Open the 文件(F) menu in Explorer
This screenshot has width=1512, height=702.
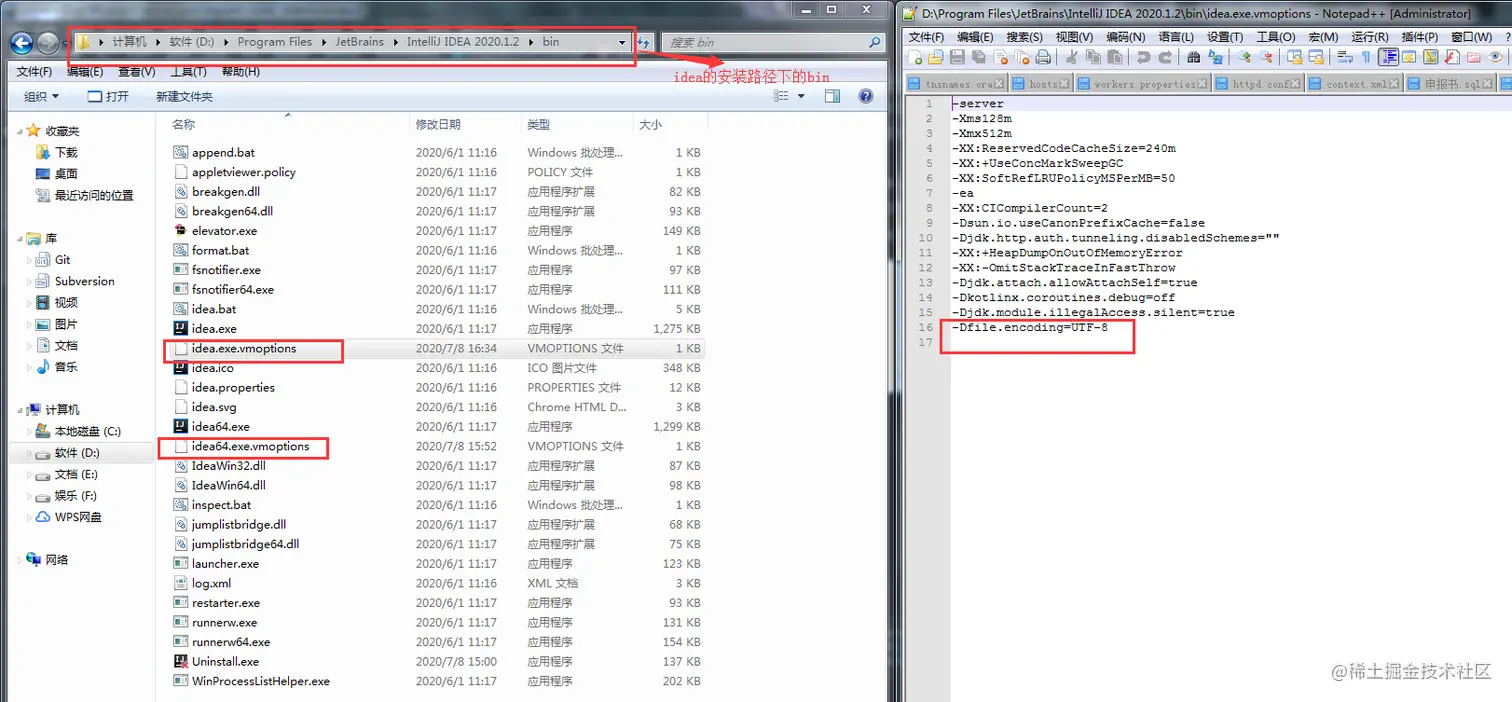pos(35,72)
